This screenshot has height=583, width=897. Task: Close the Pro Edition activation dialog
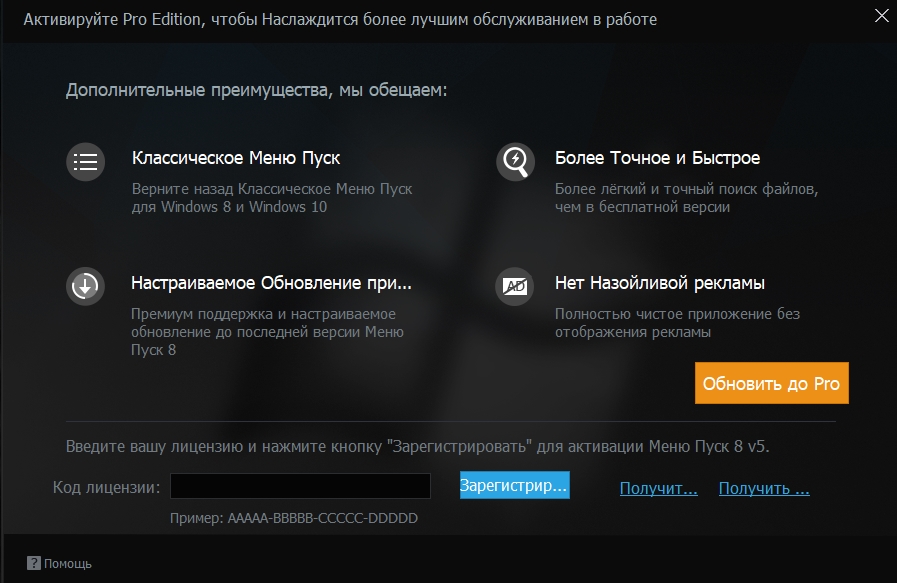882,16
